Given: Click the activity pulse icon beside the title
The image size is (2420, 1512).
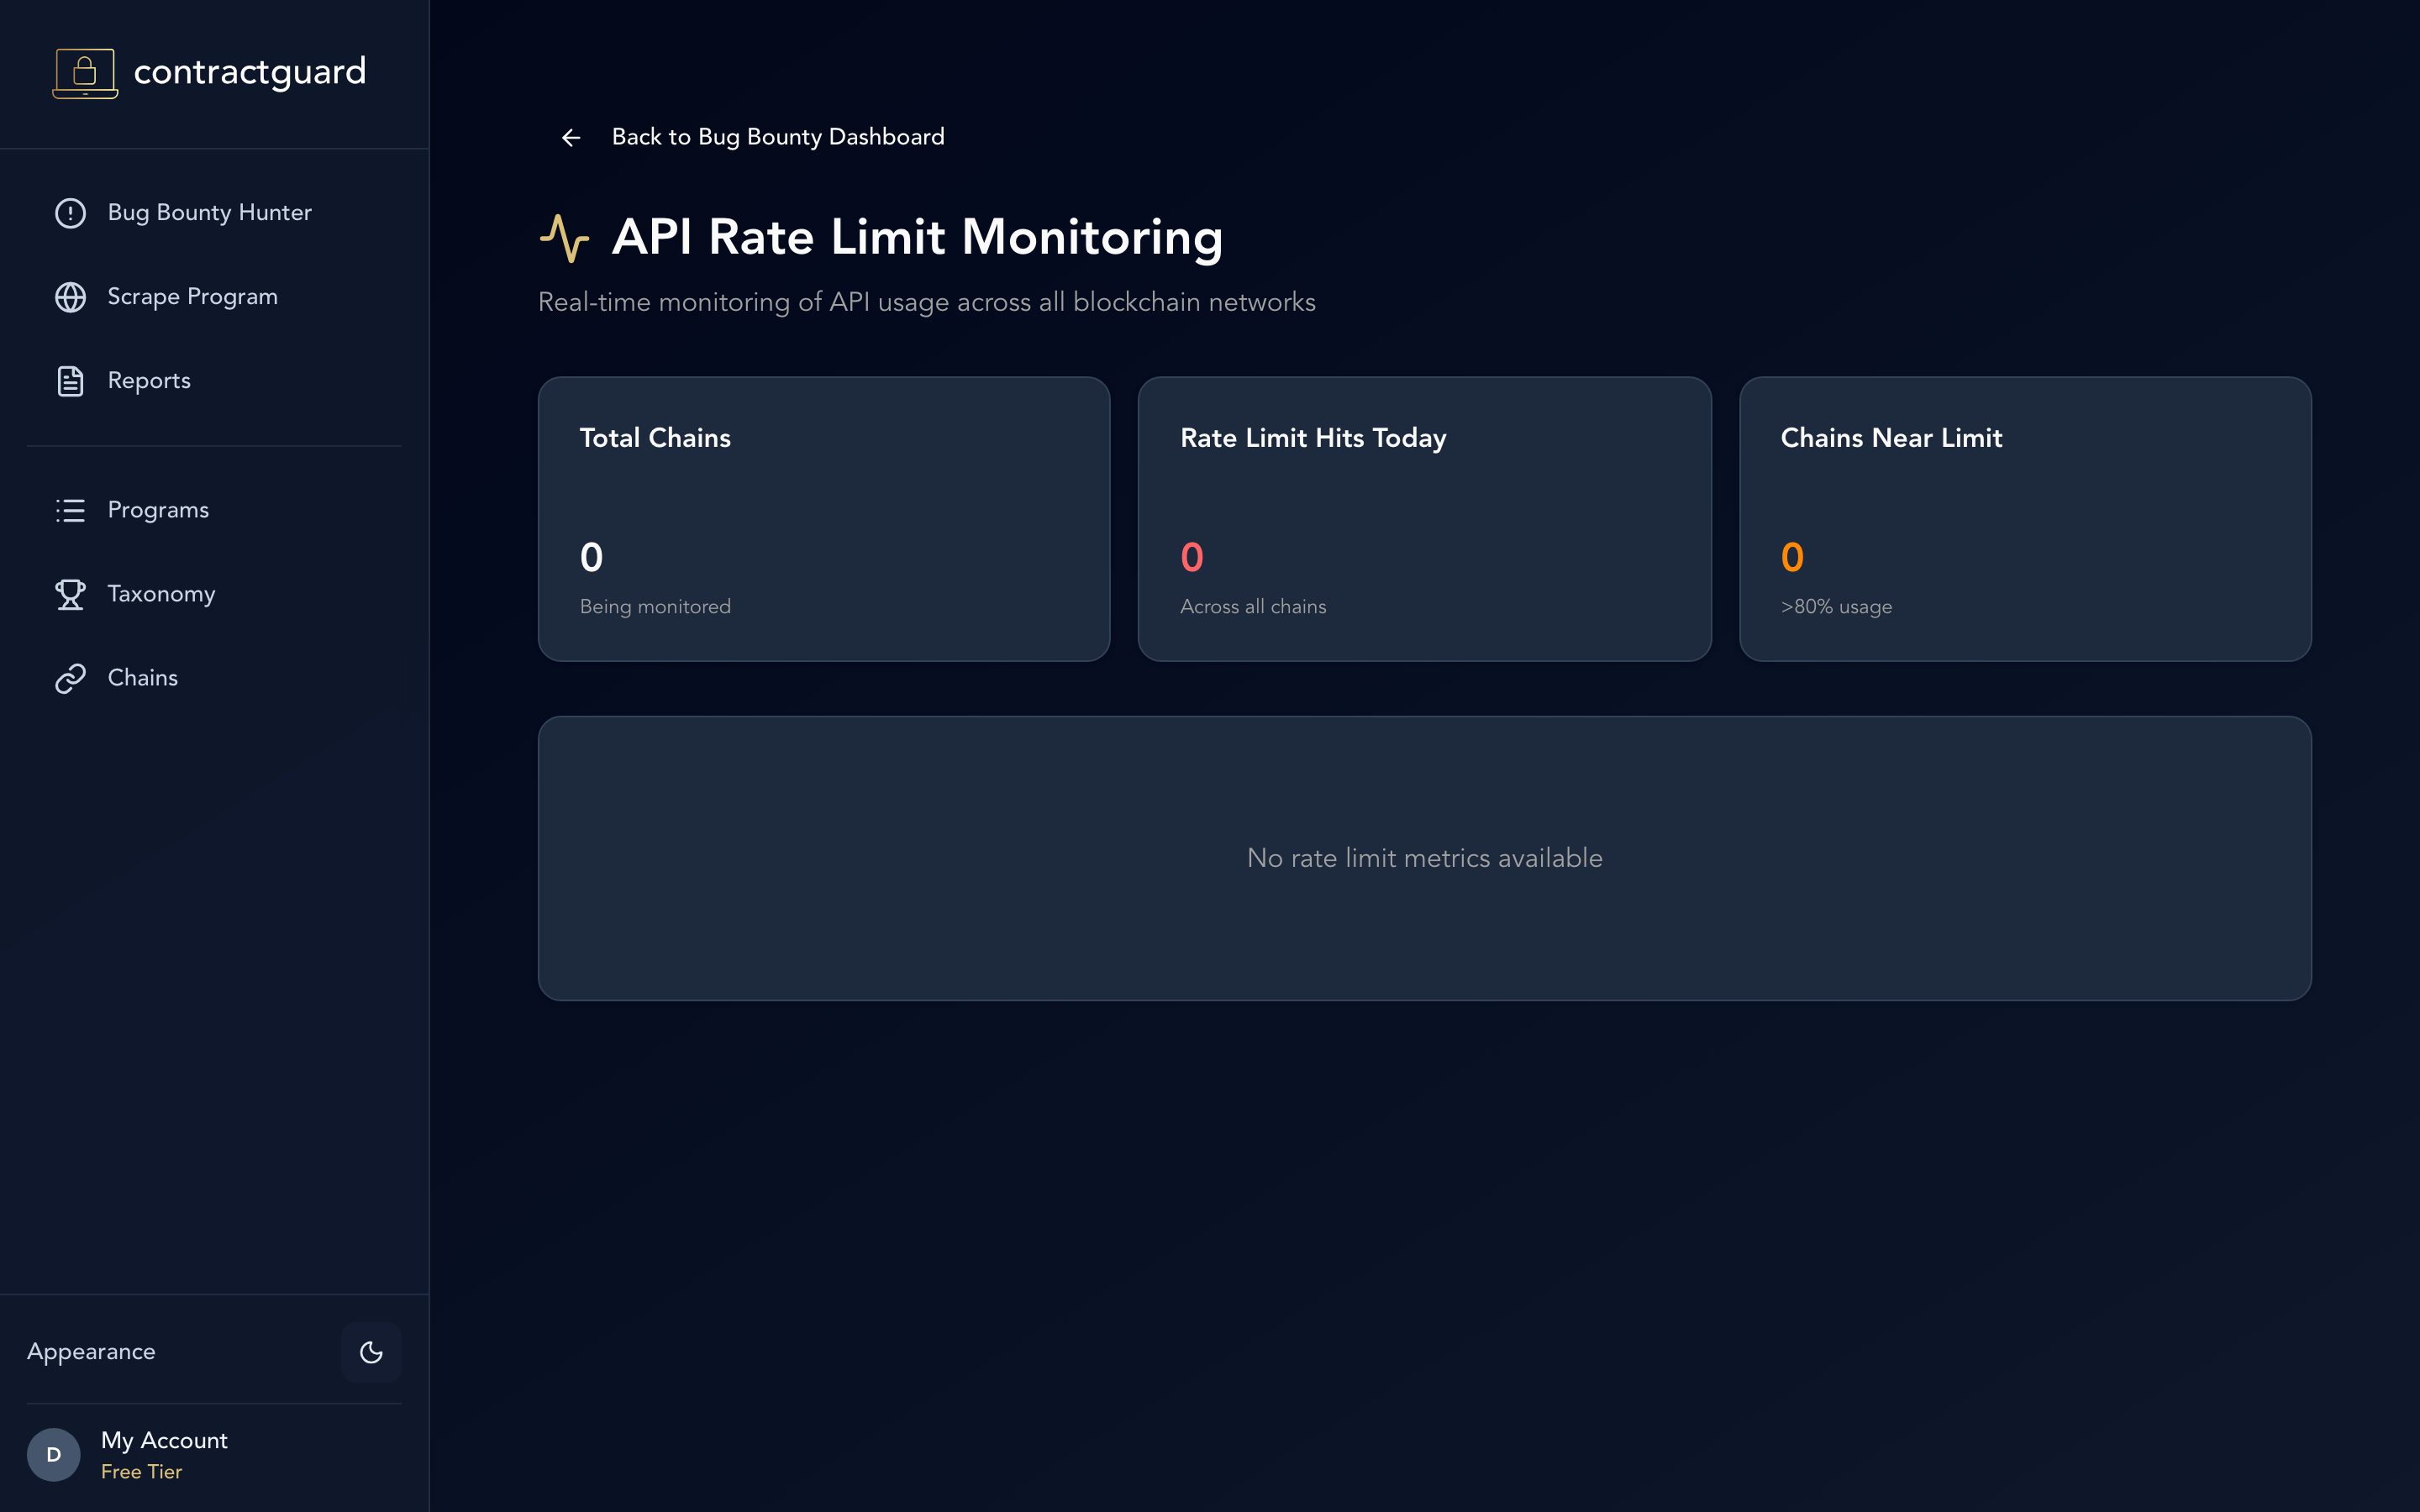Looking at the screenshot, I should (x=564, y=238).
